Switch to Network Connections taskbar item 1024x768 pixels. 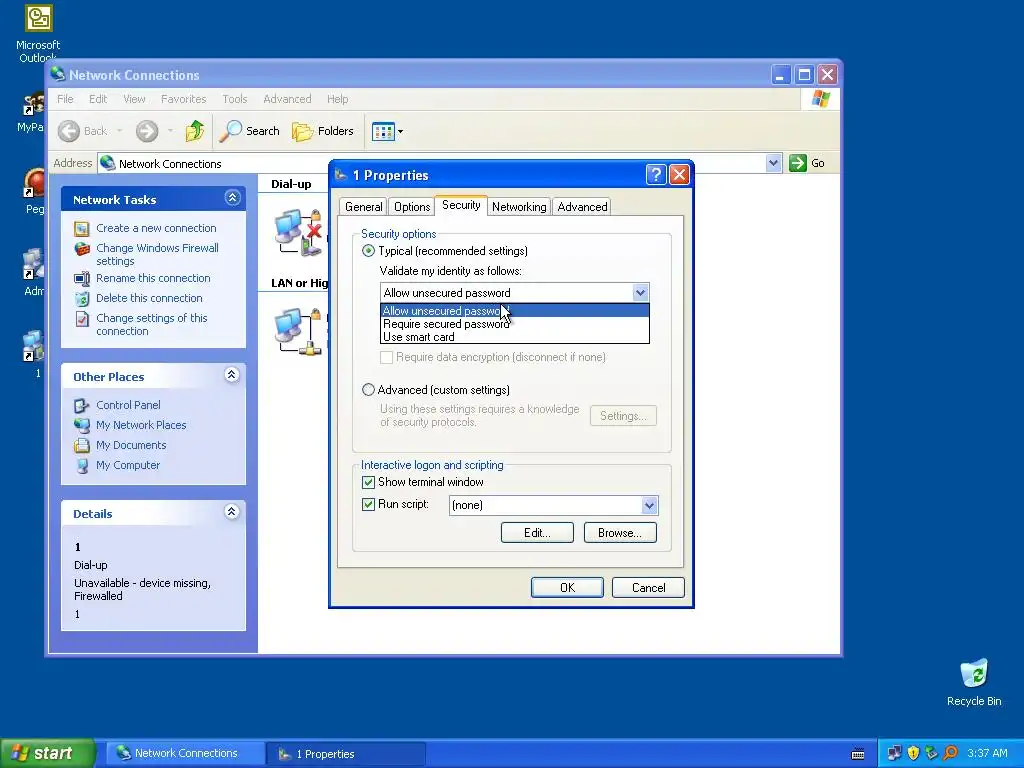[x=184, y=754]
